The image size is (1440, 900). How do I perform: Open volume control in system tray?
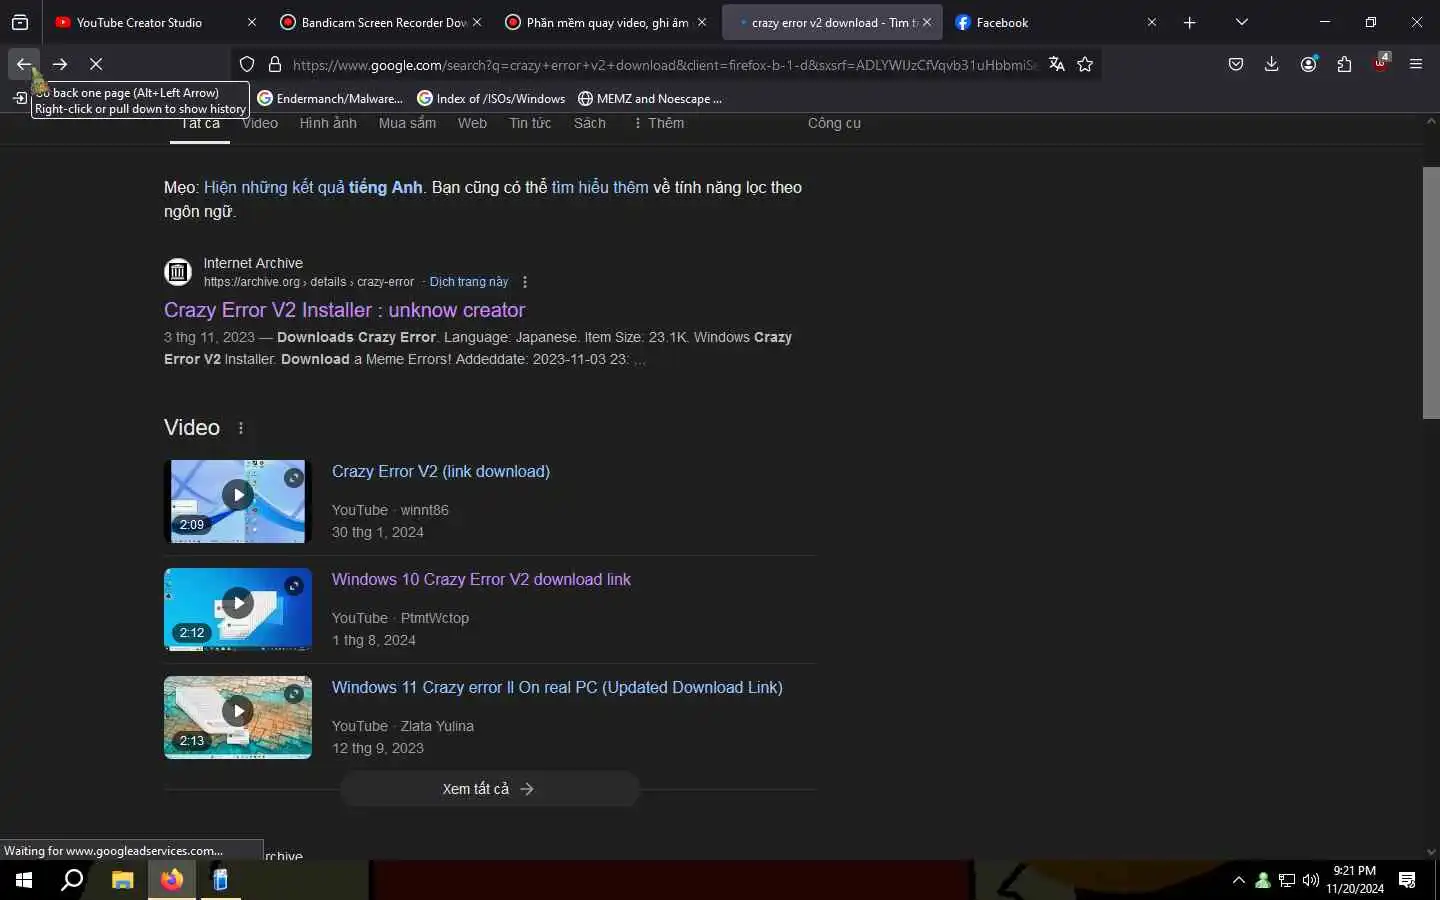point(1311,880)
